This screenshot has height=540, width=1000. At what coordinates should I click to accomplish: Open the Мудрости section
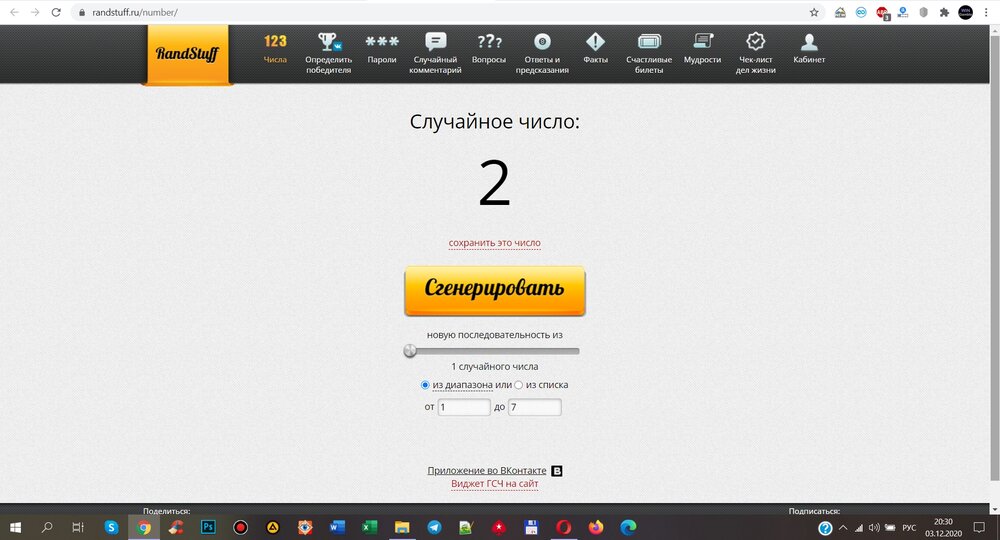point(702,48)
